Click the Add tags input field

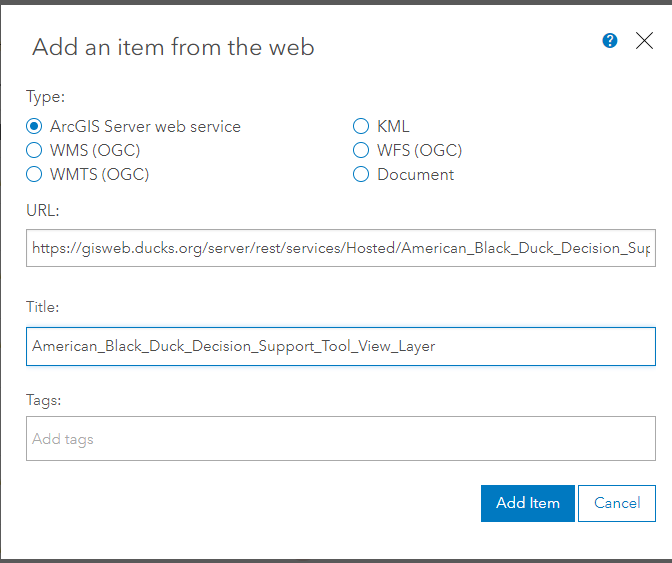tap(340, 439)
